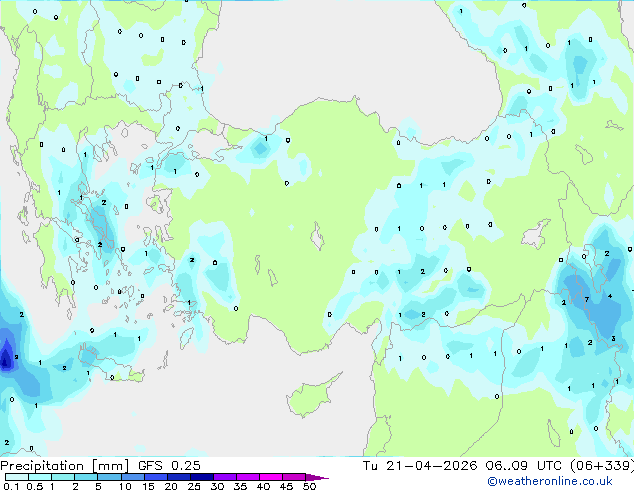Click the 0.5–1 mm legend color swatch
This screenshot has width=634, height=490.
click(x=40, y=477)
